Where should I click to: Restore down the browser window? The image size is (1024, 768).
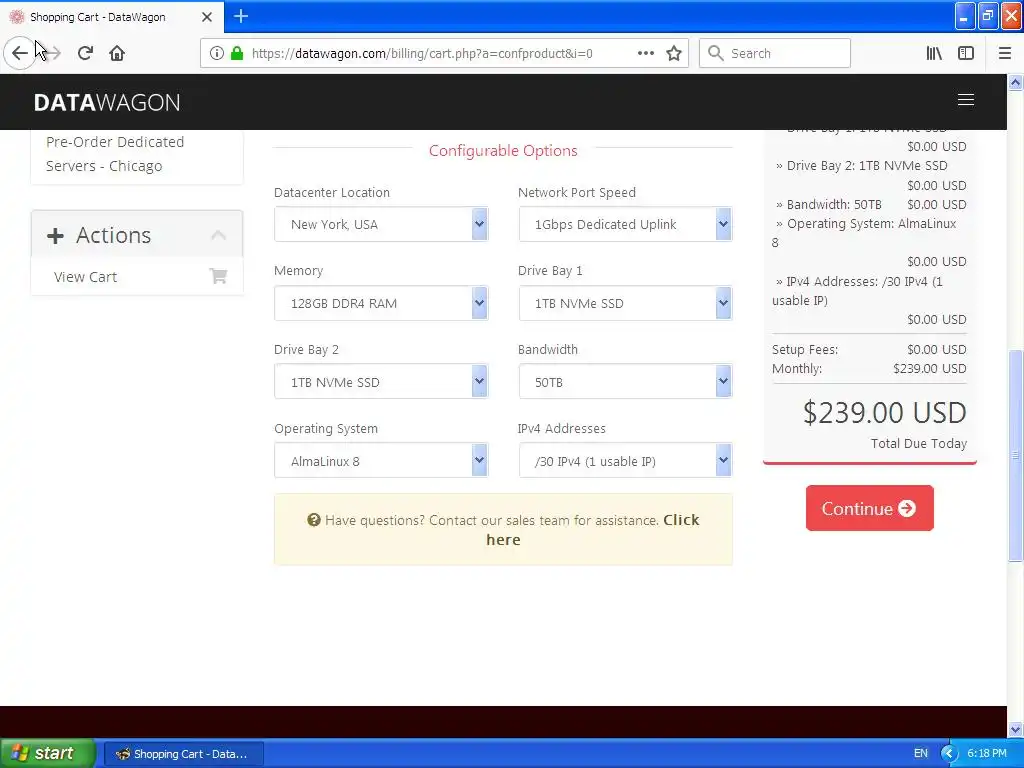988,16
